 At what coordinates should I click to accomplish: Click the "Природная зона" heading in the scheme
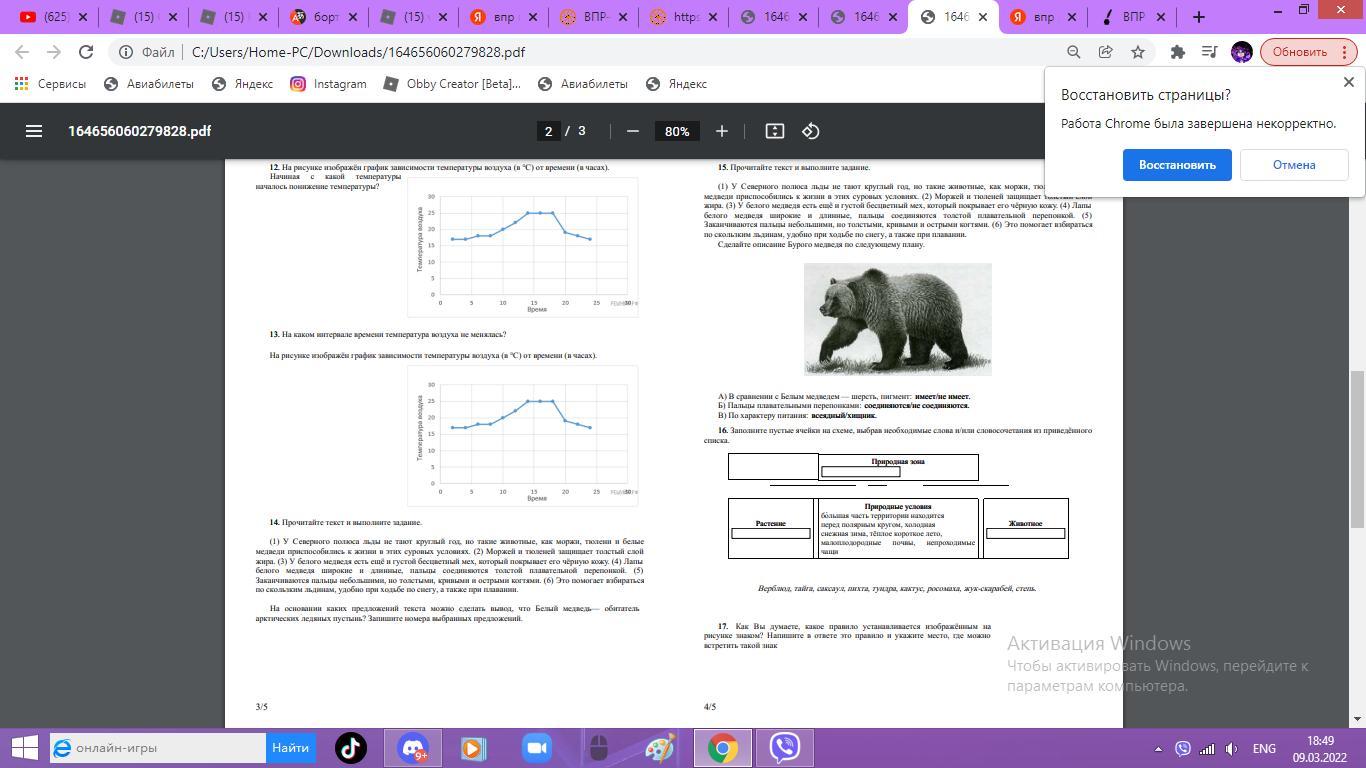(x=898, y=462)
